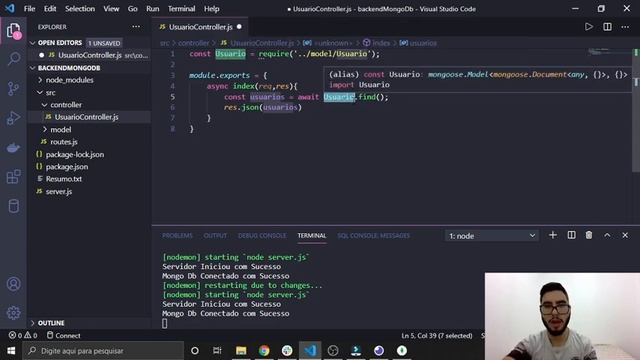The height and width of the screenshot is (360, 640).
Task: Switch to the Output panel tab
Action: (x=215, y=236)
